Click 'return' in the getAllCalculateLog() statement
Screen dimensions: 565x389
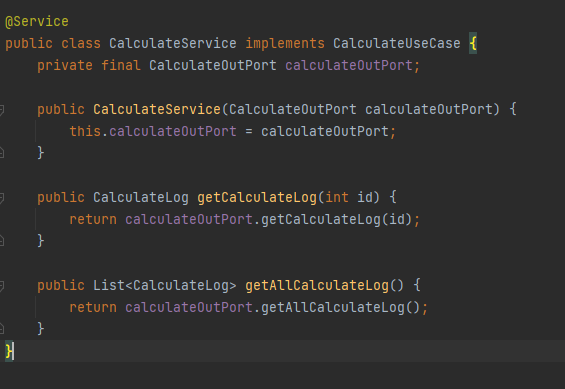pyautogui.click(x=93, y=308)
